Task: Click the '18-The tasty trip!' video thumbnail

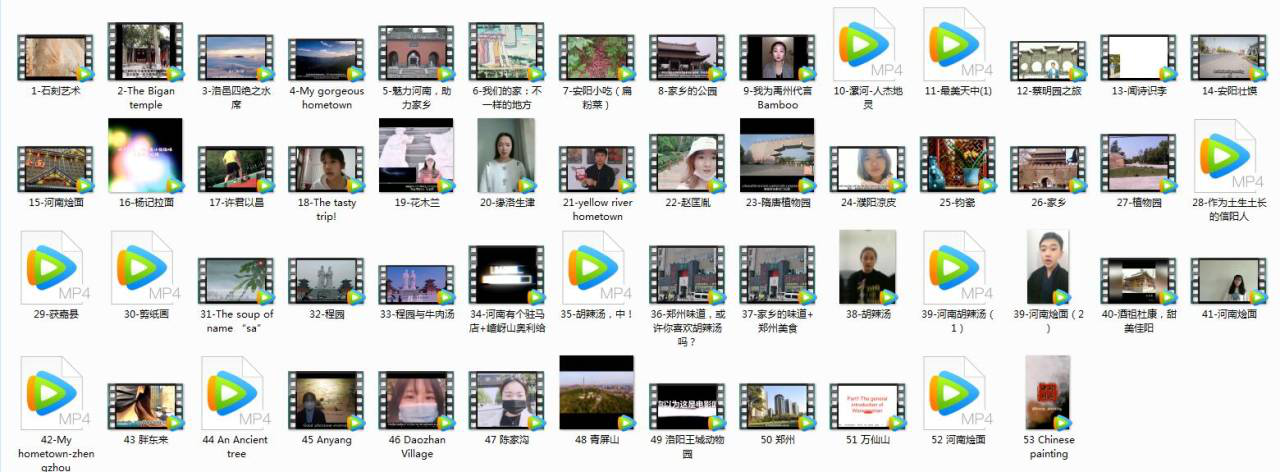Action: tap(326, 168)
